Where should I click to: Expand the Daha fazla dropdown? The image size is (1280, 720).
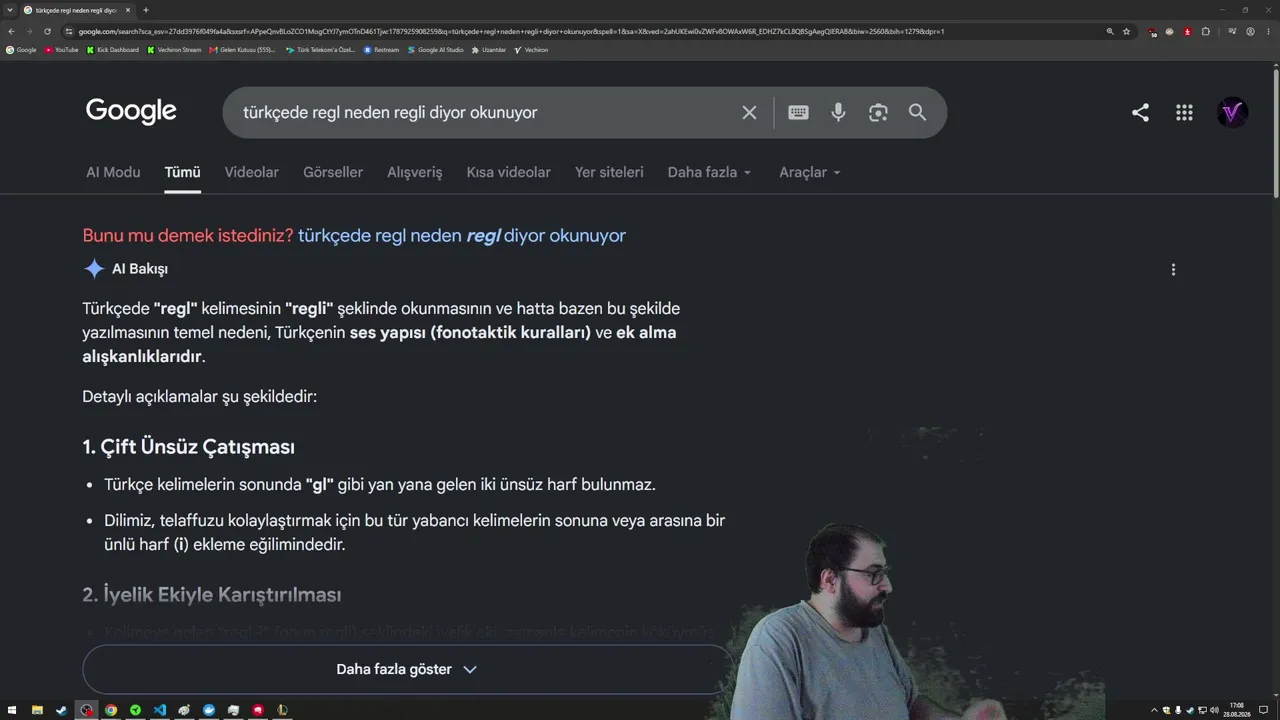(709, 172)
